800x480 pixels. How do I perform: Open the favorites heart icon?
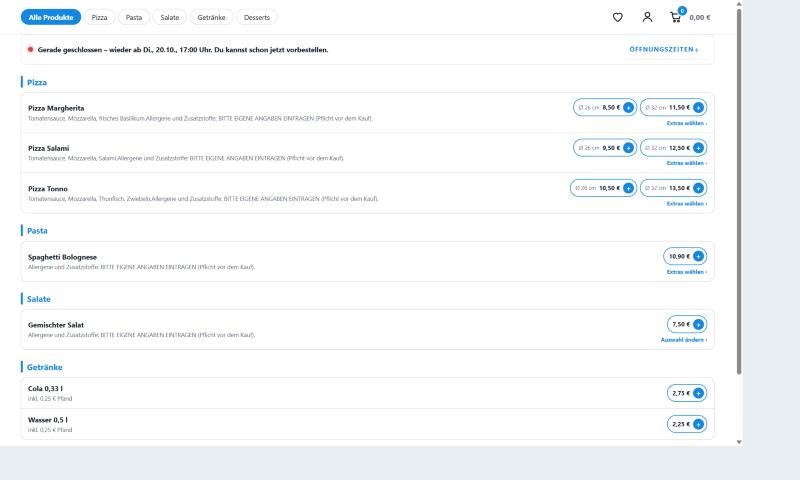coord(617,17)
